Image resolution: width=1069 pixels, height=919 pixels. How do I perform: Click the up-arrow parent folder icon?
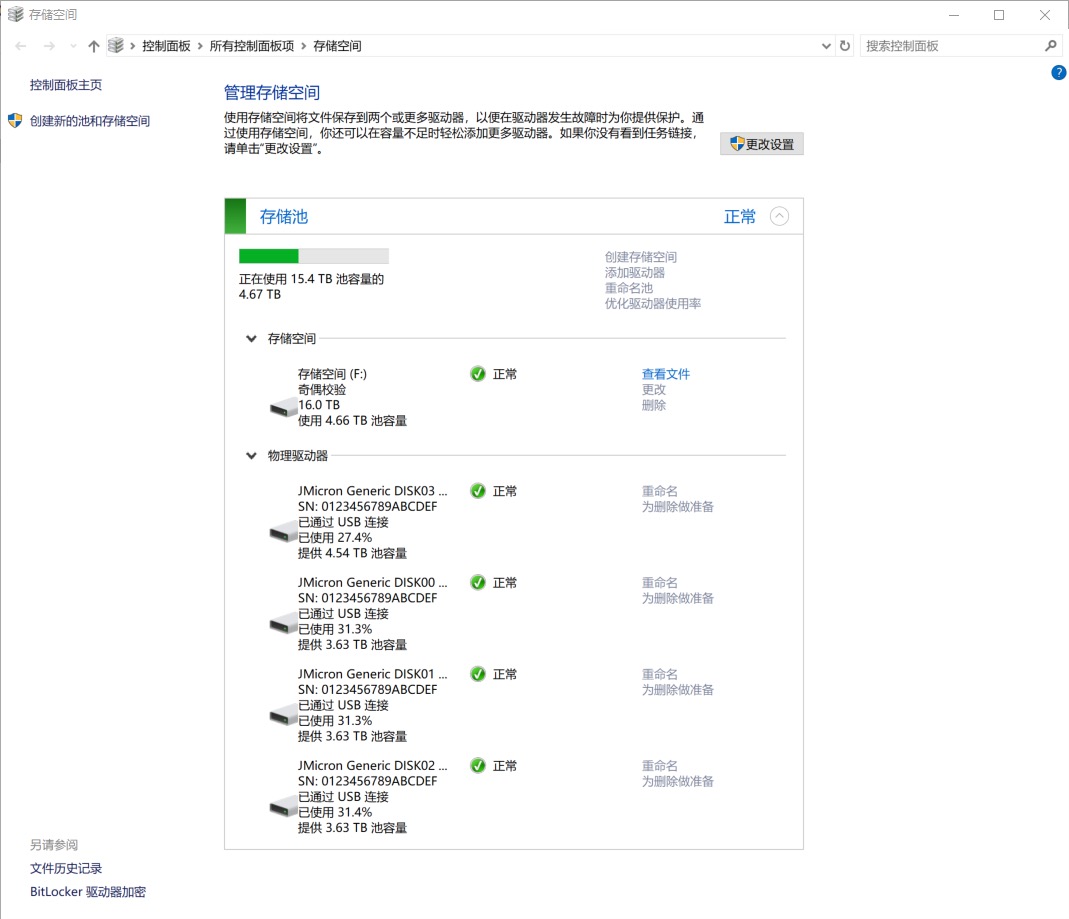[94, 46]
